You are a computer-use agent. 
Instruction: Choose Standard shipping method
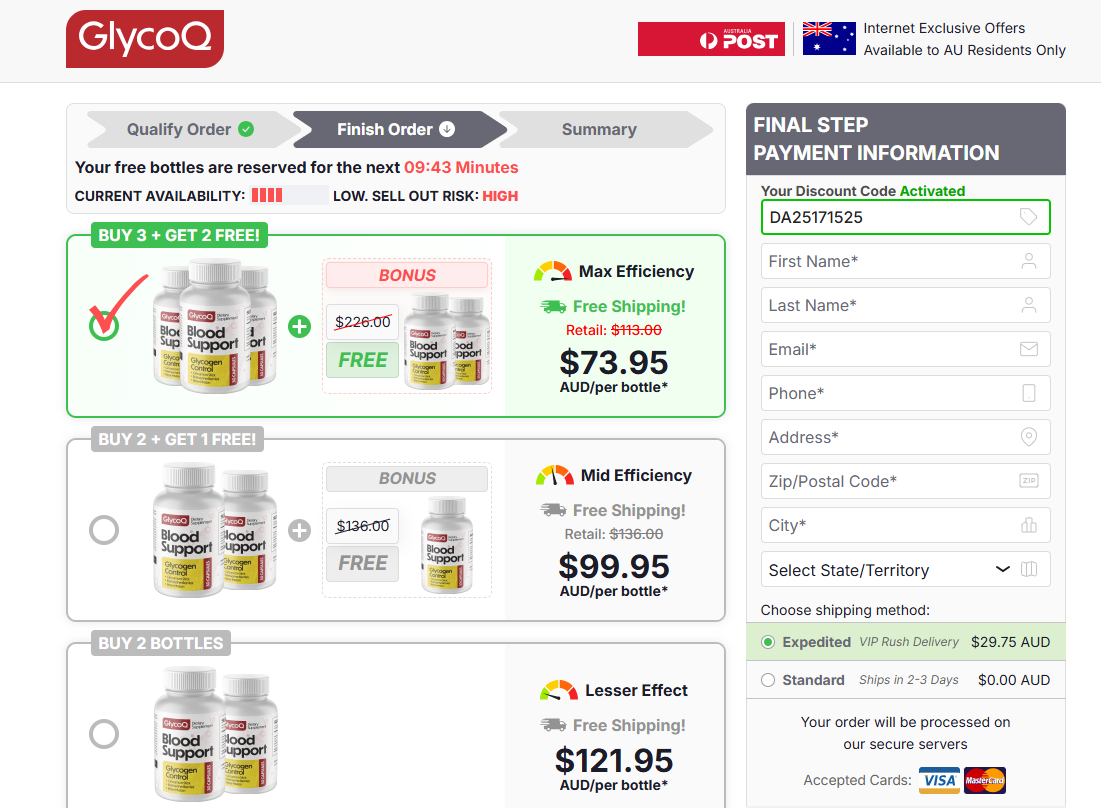(768, 680)
